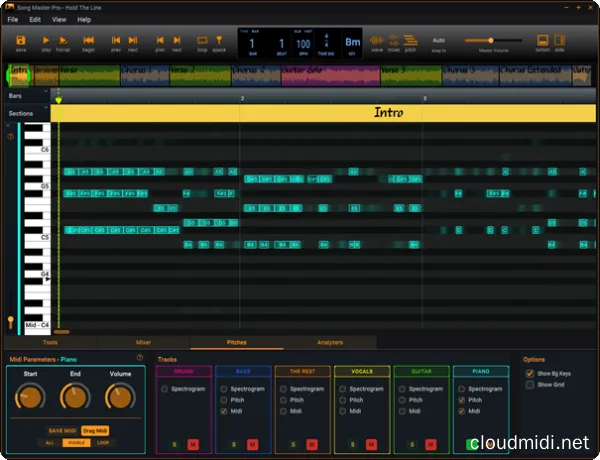The width and height of the screenshot is (600, 460).
Task: Open the mixer icon in the toolbar
Action: tap(393, 40)
